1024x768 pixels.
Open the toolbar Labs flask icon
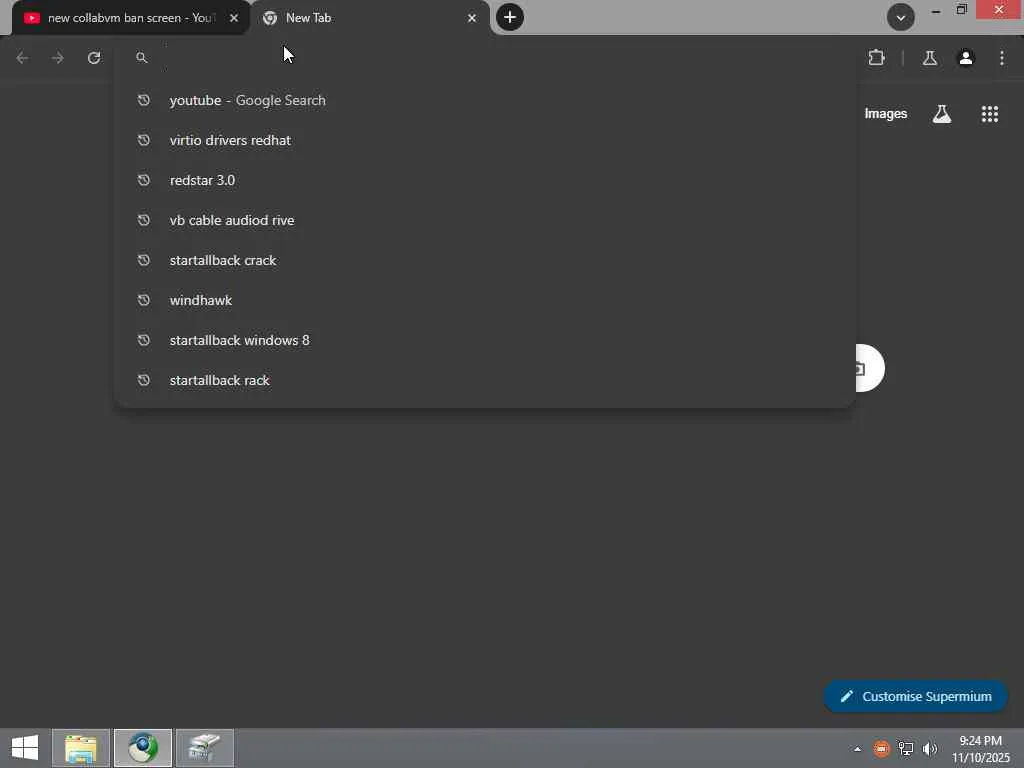pos(930,58)
